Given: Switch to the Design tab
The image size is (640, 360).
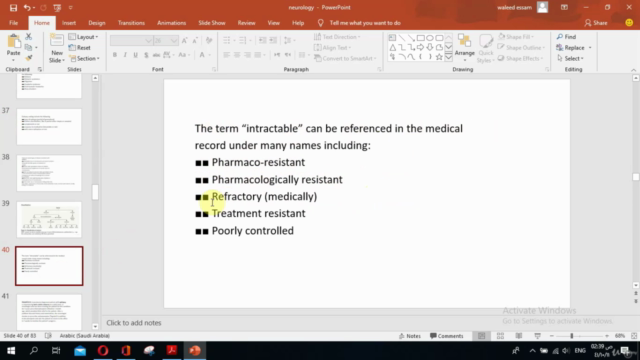Looking at the screenshot, I should (x=97, y=23).
